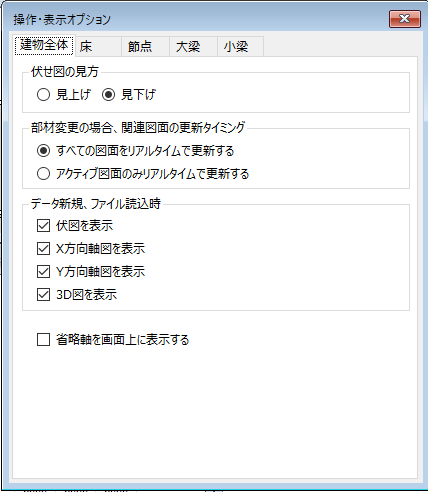428x492 pixels.
Task: Switch to the 床 tab
Action: point(98,46)
